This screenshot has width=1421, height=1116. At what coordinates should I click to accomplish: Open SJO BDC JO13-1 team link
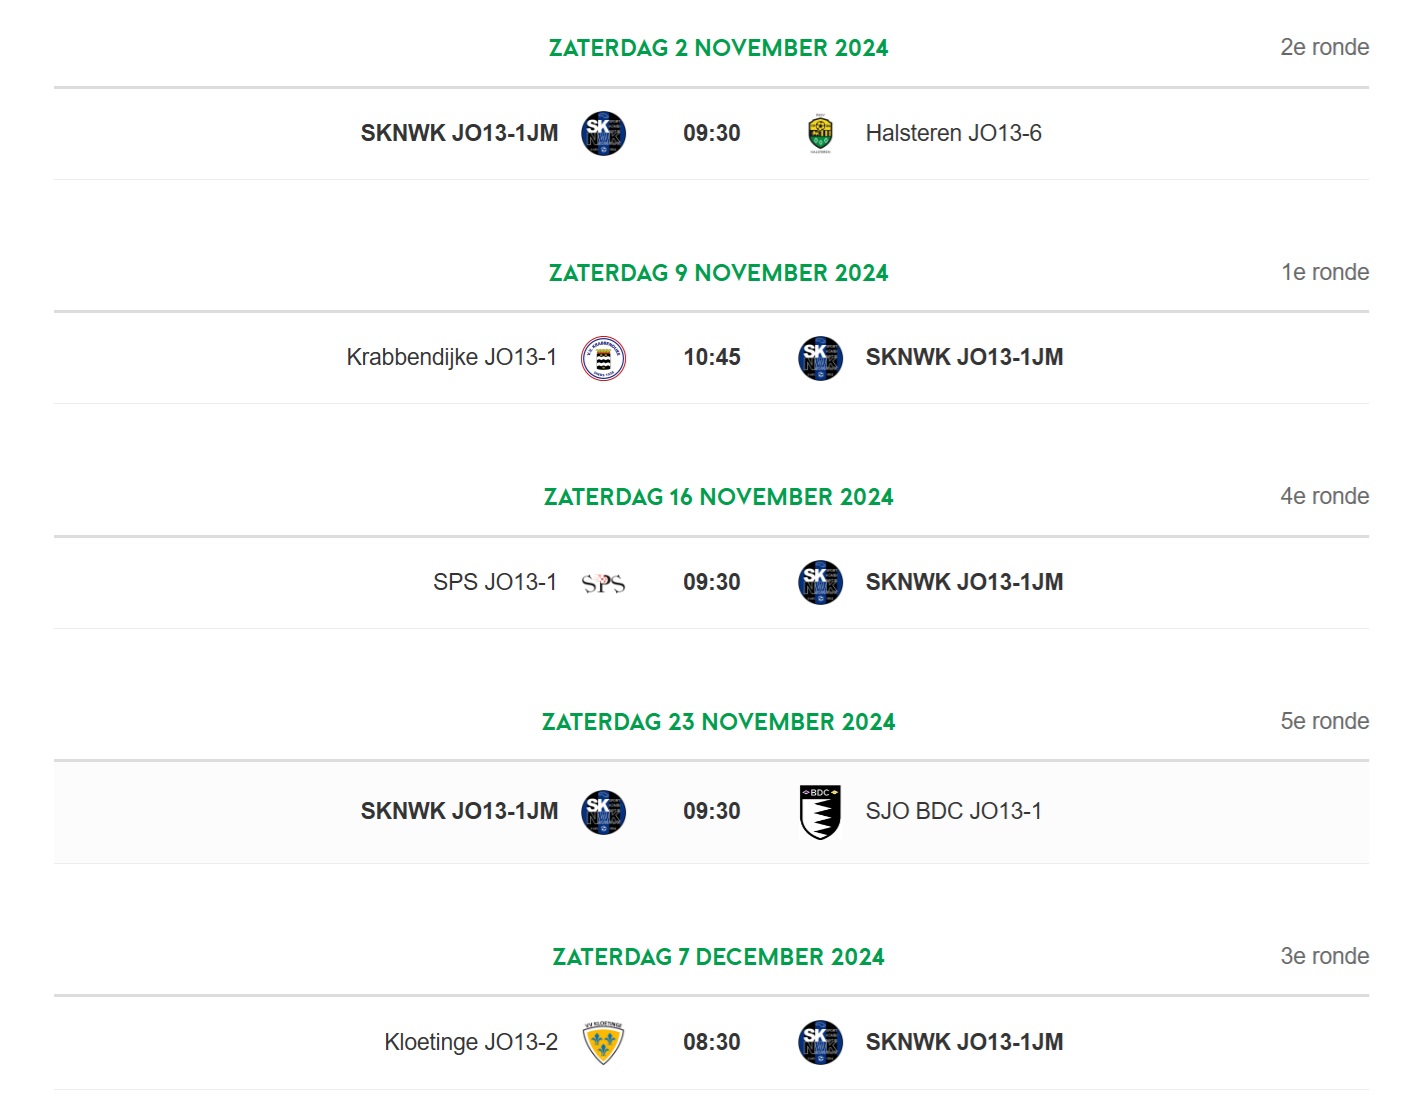[953, 811]
